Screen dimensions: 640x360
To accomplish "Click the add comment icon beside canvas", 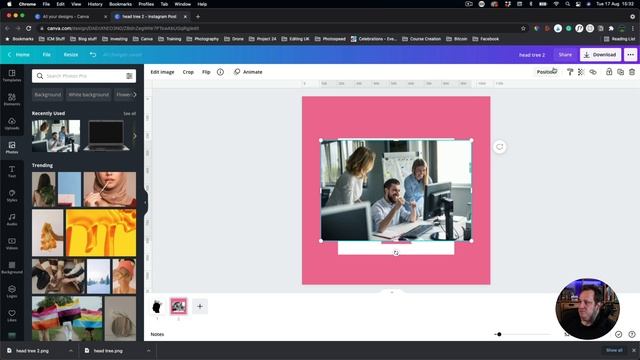I will coord(500,147).
